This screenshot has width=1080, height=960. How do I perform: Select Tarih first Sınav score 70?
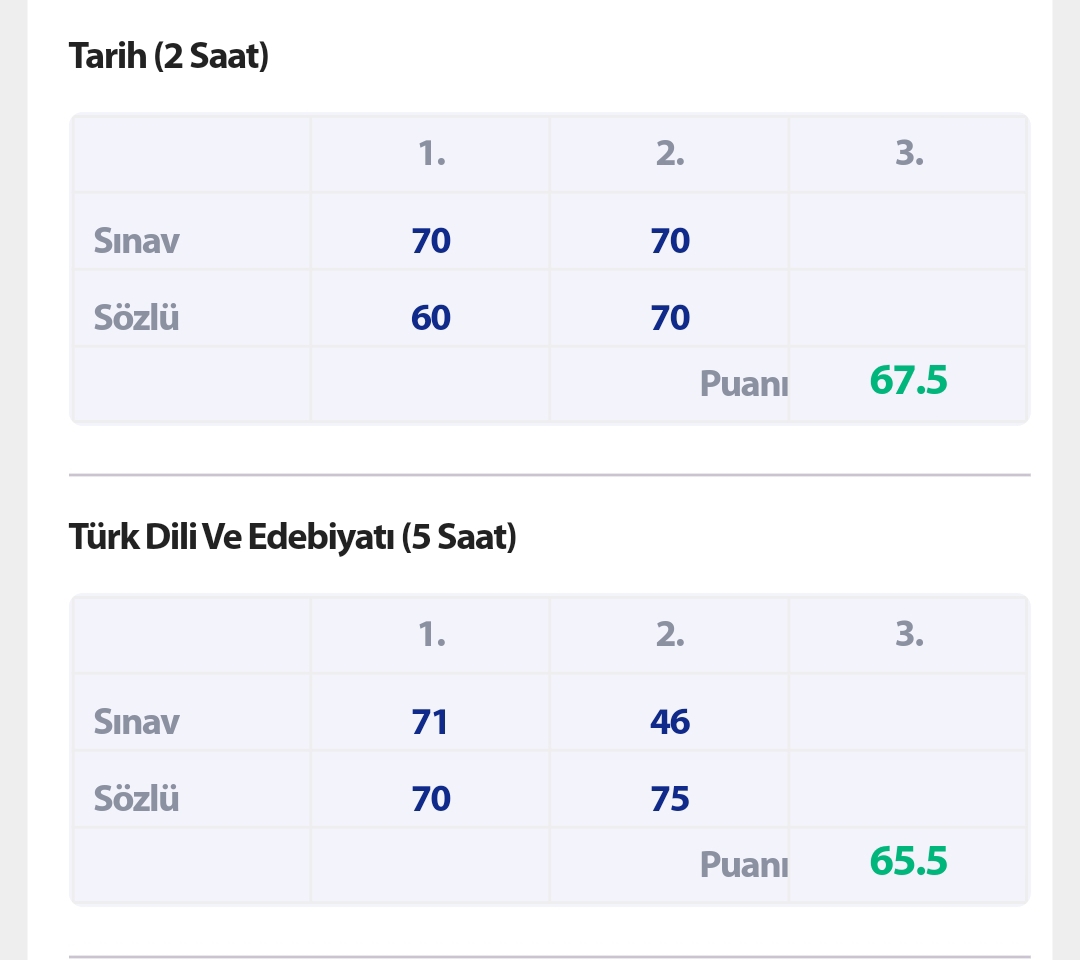click(431, 241)
